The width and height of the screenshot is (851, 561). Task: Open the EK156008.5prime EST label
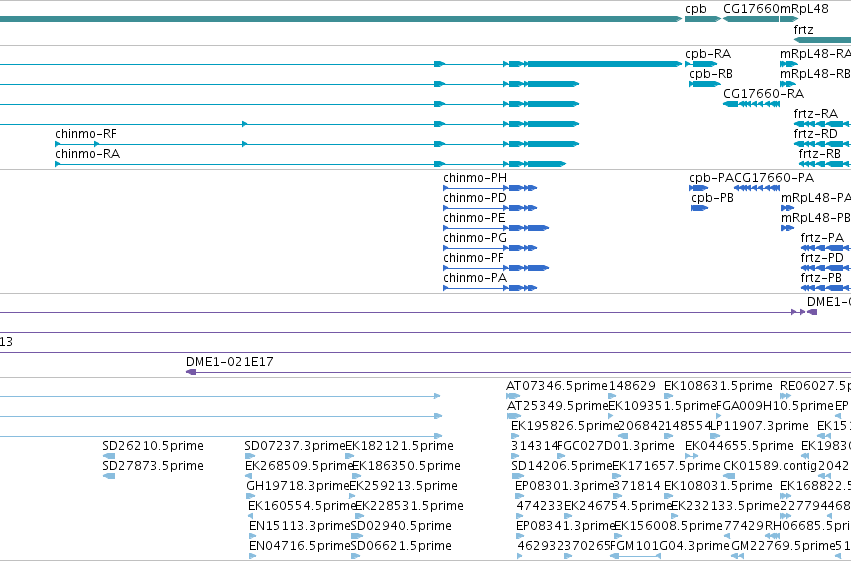[x=668, y=526]
